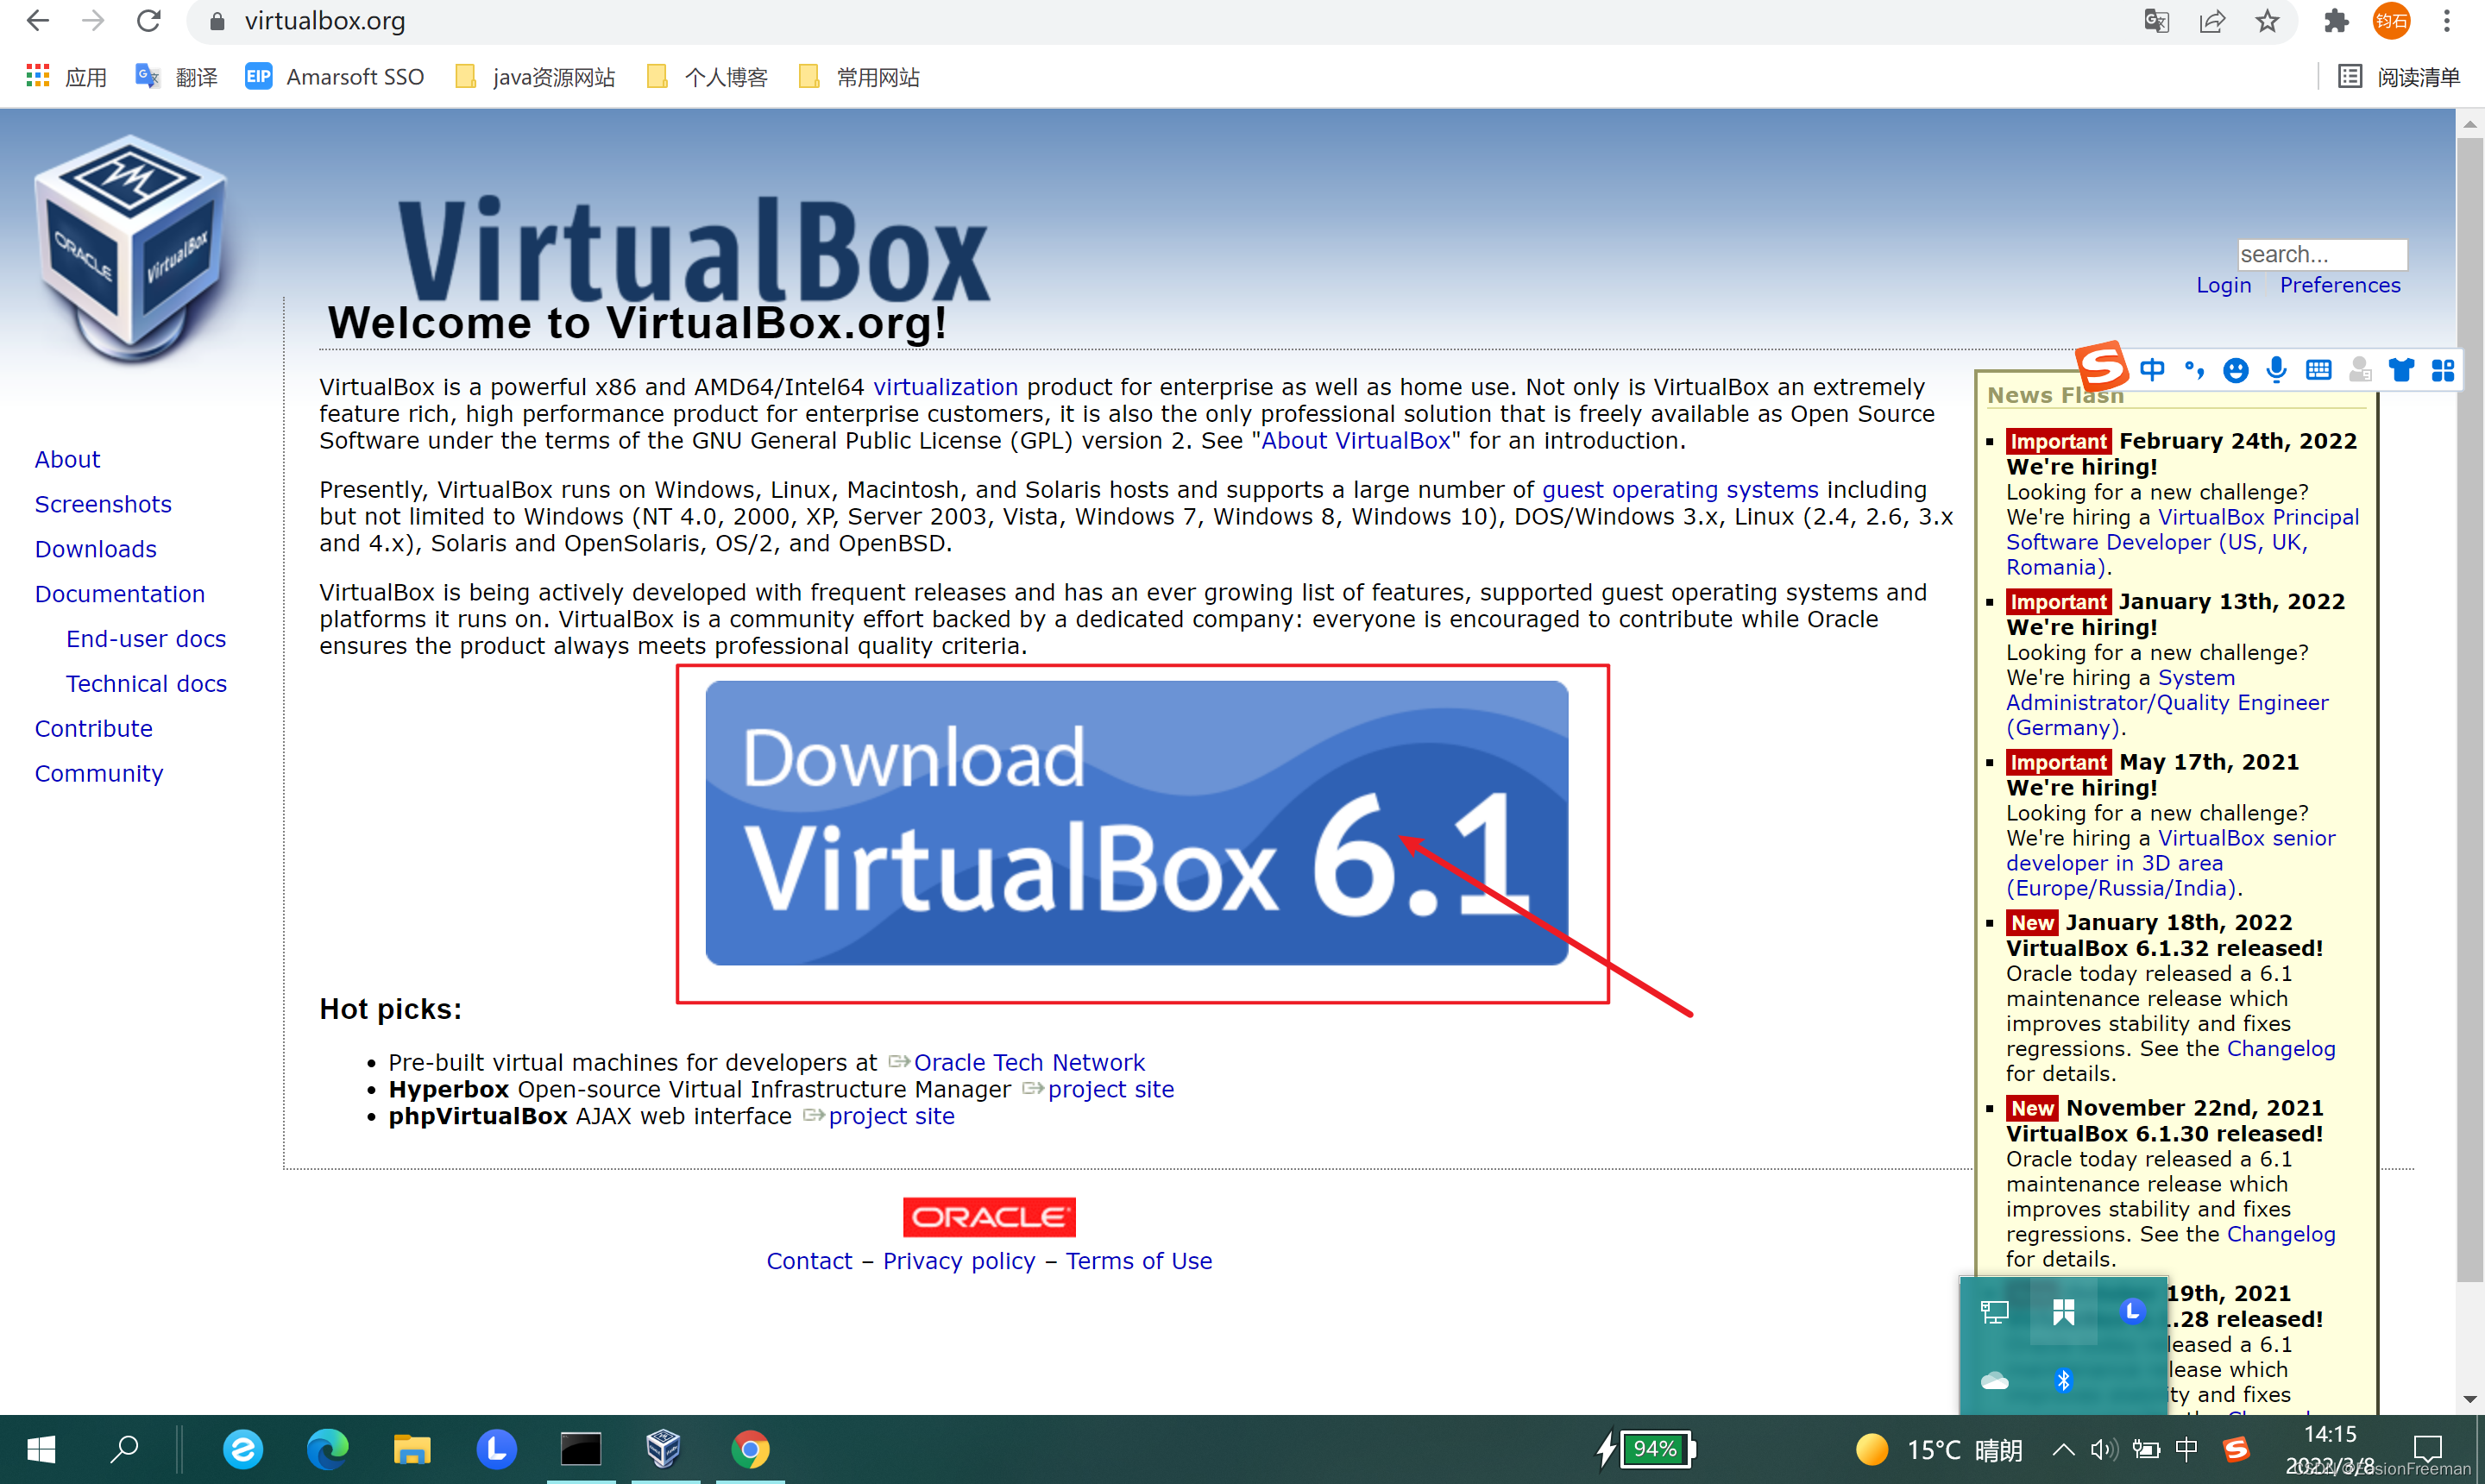Click Bluetooth icon in tray popup
Image resolution: width=2485 pixels, height=1484 pixels.
pyautogui.click(x=2063, y=1381)
